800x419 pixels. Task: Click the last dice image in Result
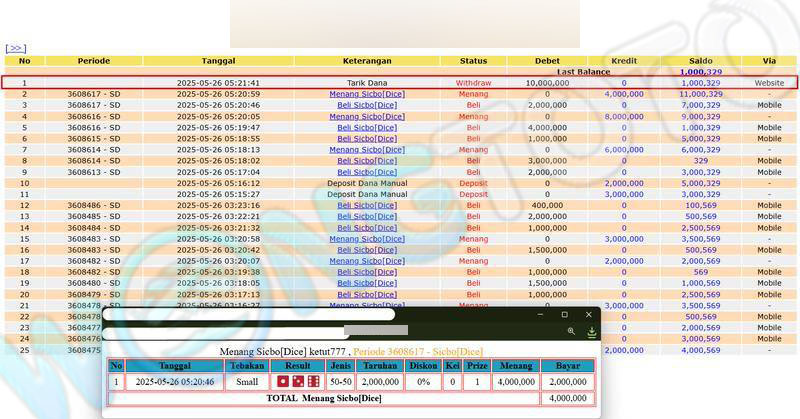[313, 382]
